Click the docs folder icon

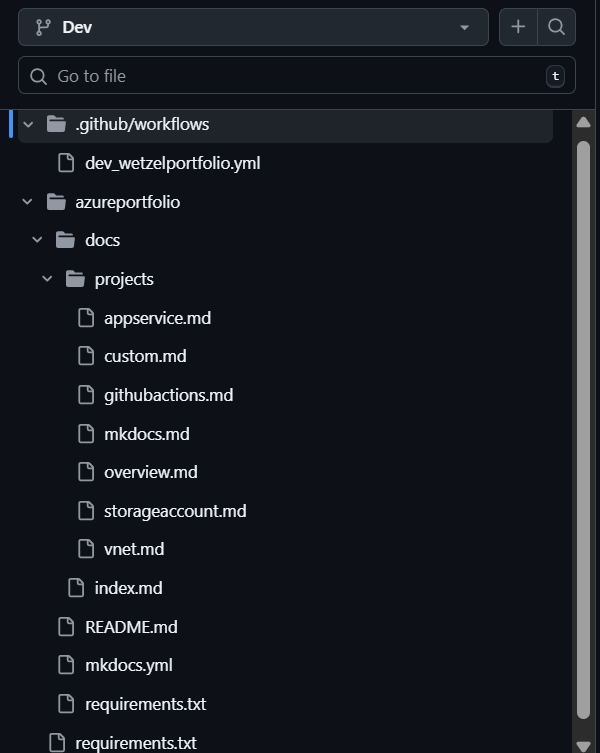66,240
